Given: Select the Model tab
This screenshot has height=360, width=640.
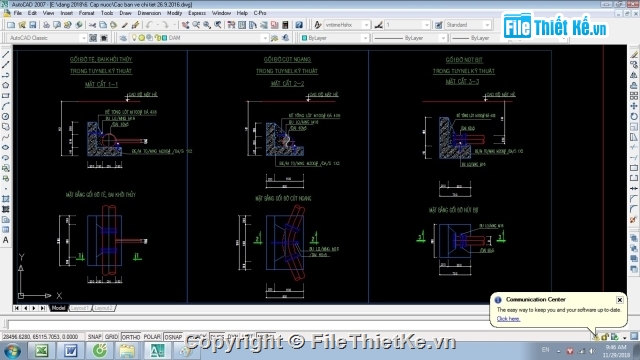Looking at the screenshot, I should (58, 308).
